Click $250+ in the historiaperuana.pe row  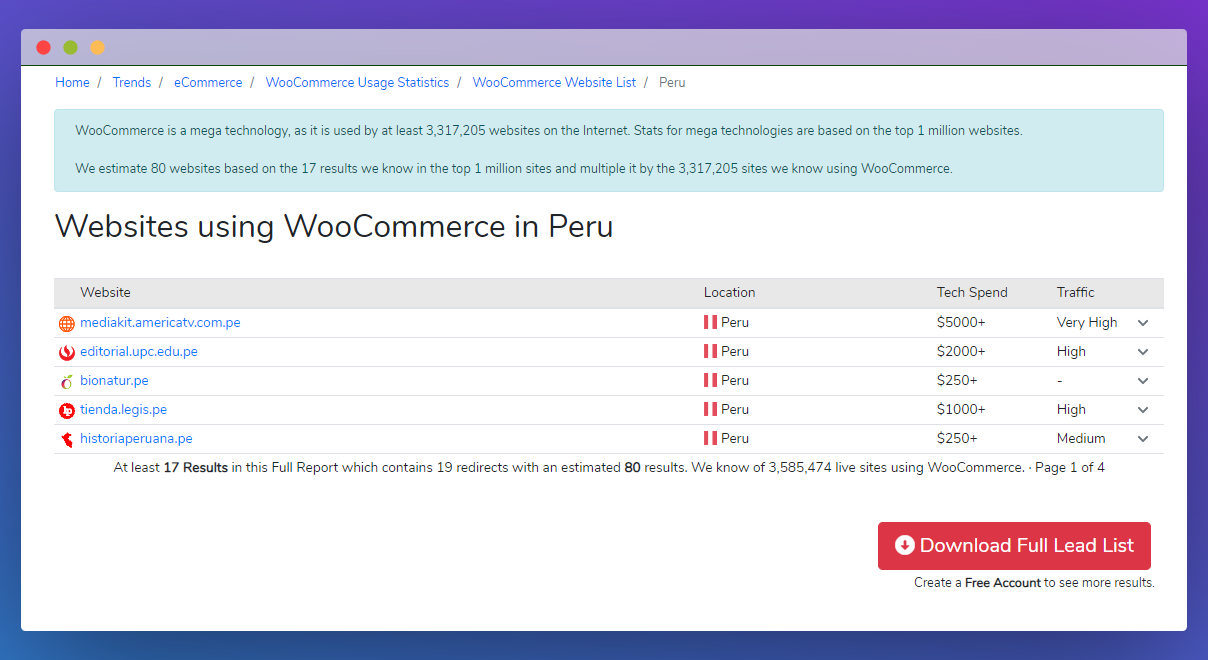(x=957, y=438)
